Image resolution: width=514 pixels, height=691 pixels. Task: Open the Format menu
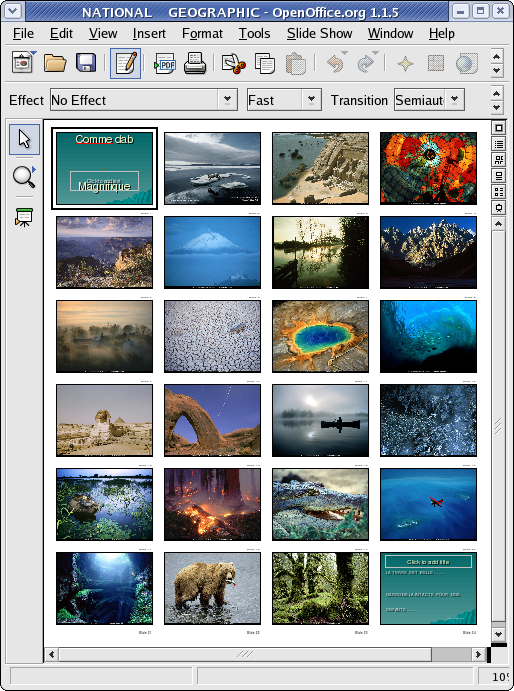click(202, 33)
